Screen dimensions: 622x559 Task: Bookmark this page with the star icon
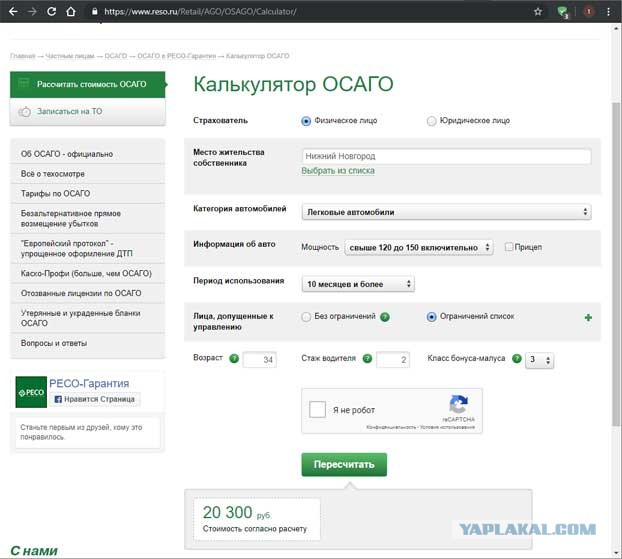(538, 12)
